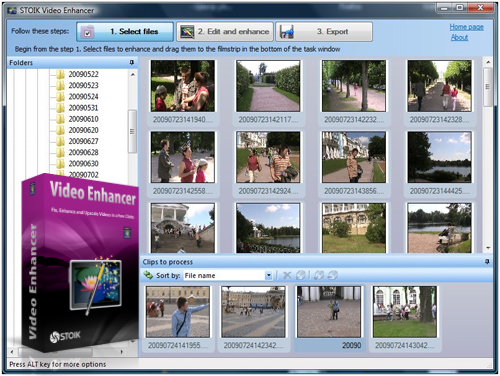Screen dimensions: 500x376
Task: Click the Folders tree scroll-up arrow
Action: pyautogui.click(x=133, y=74)
